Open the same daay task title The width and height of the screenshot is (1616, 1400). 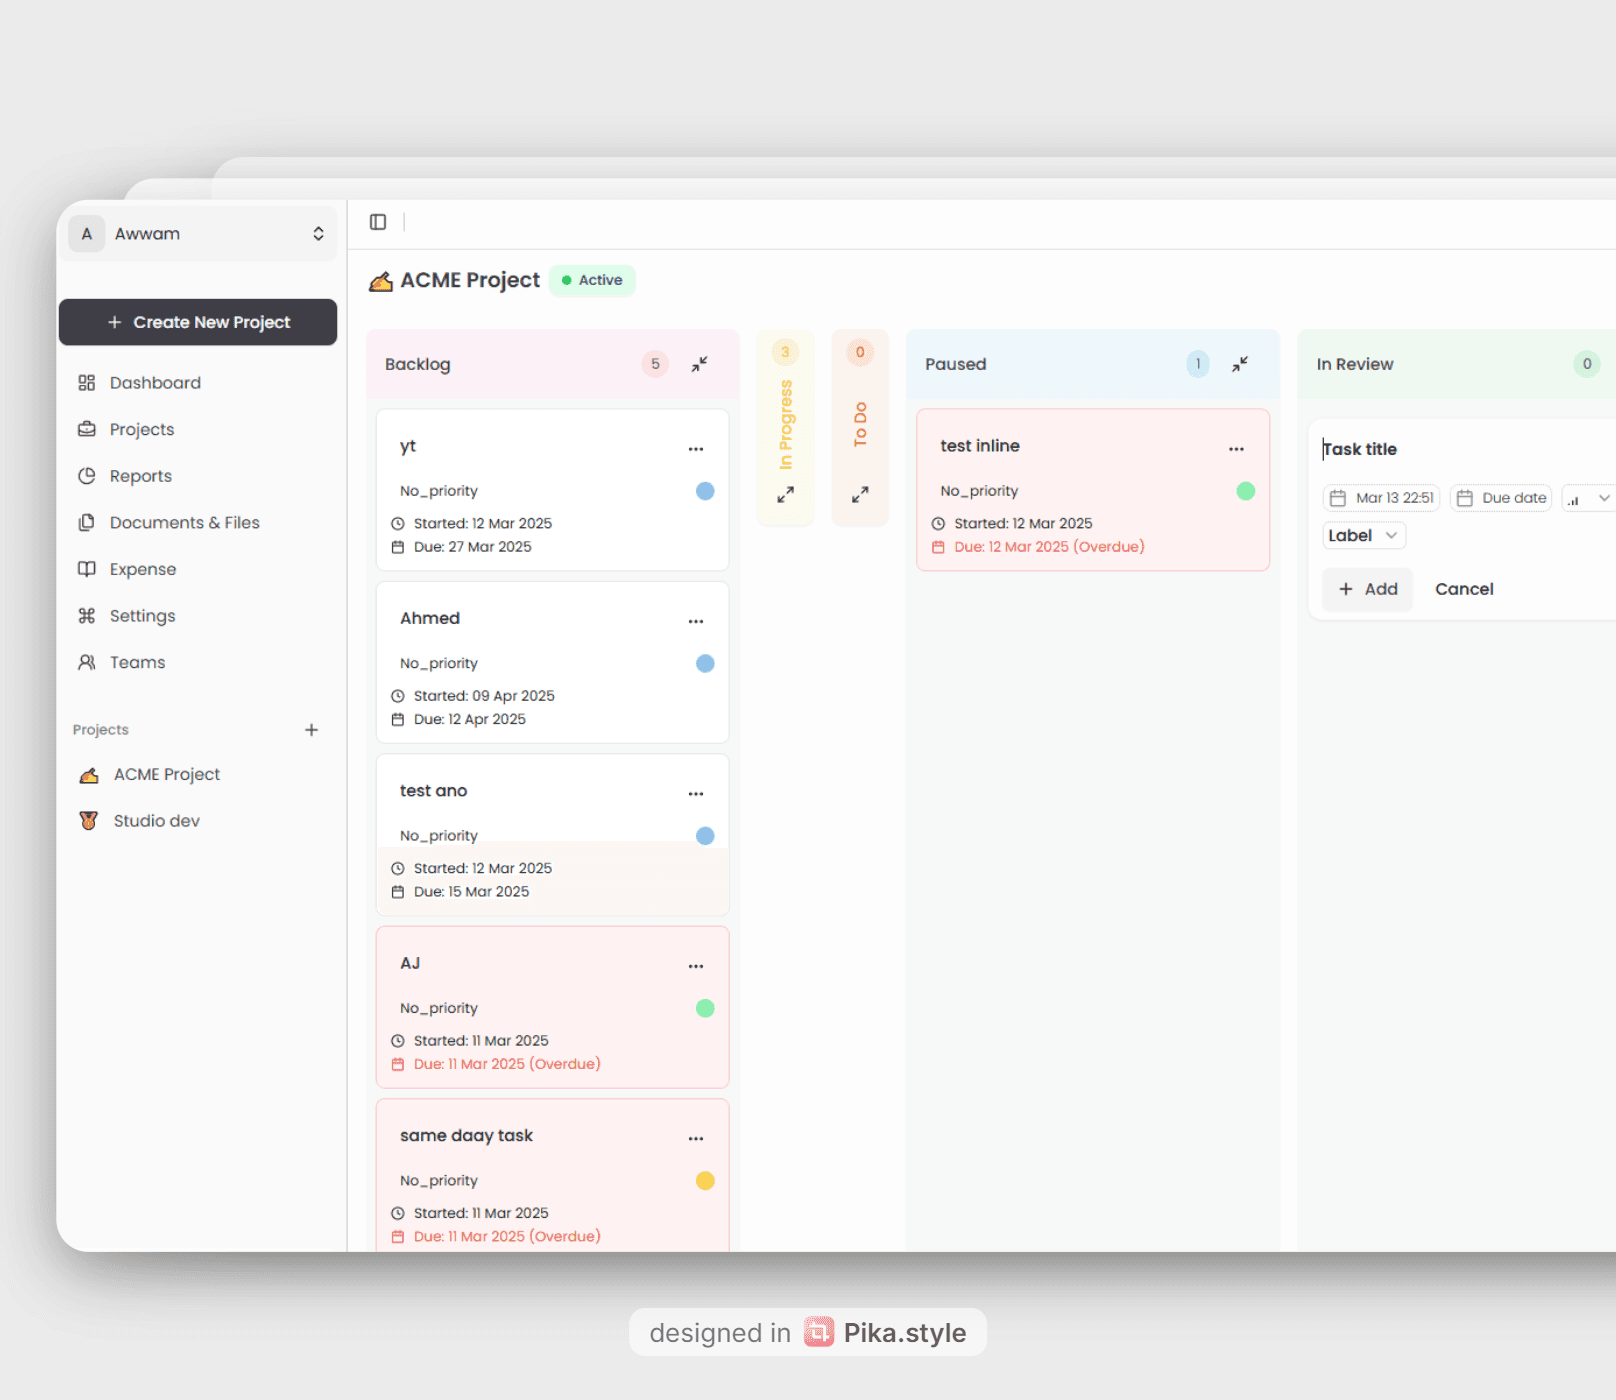click(466, 1135)
